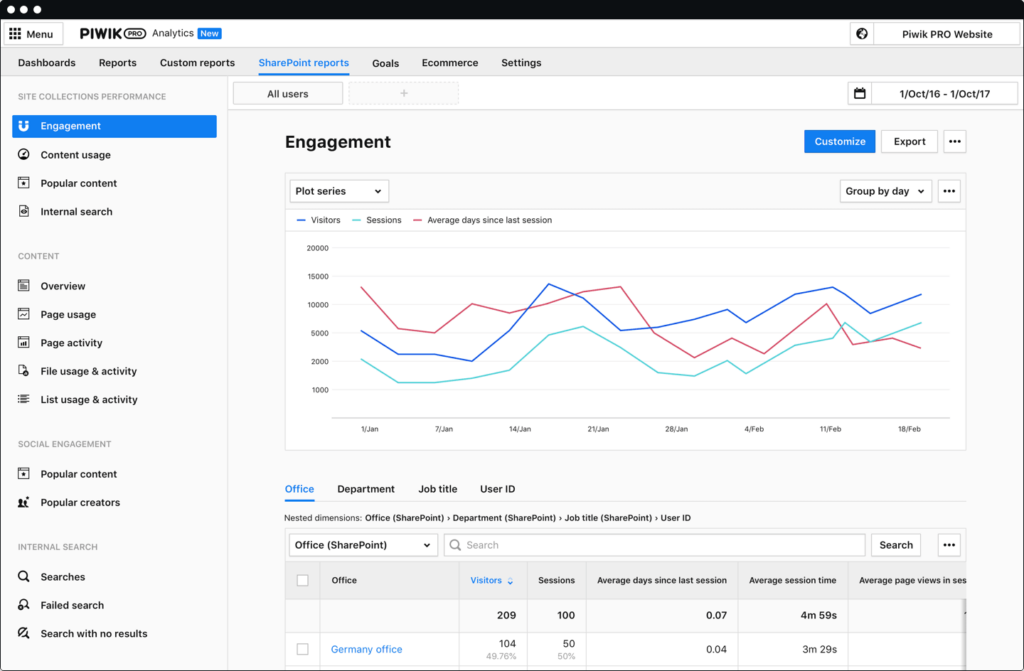Open the Menu grid icon

tap(15, 34)
